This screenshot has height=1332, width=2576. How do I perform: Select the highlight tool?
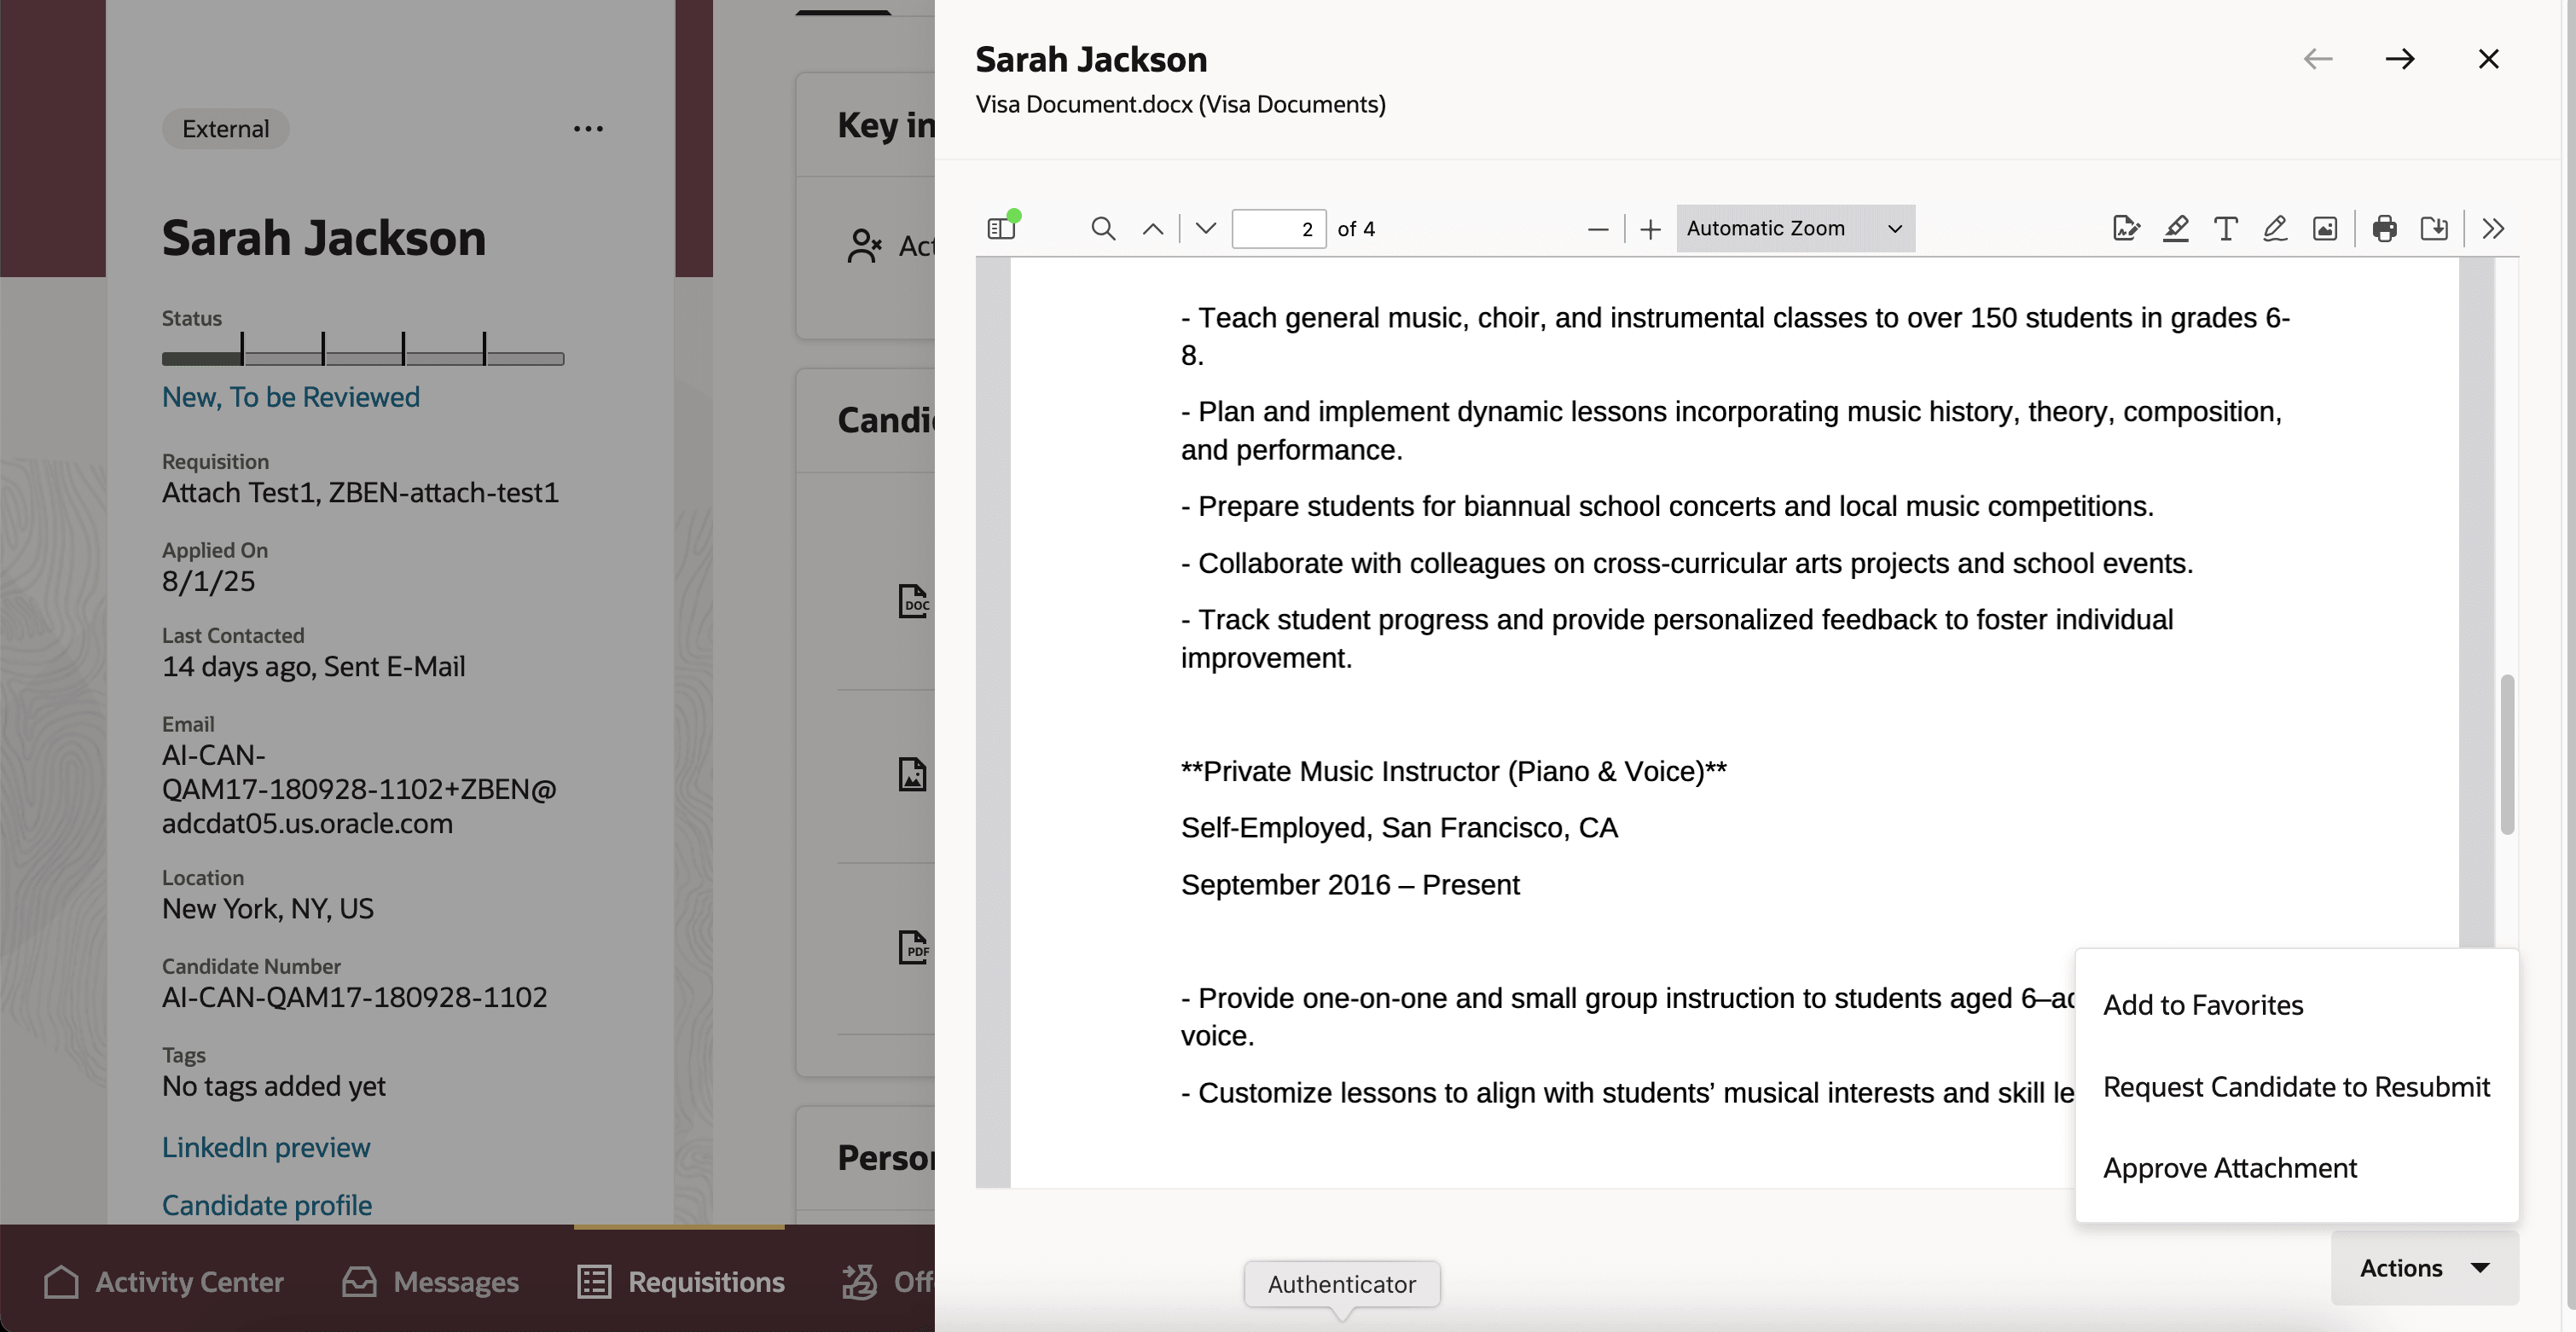(2176, 229)
